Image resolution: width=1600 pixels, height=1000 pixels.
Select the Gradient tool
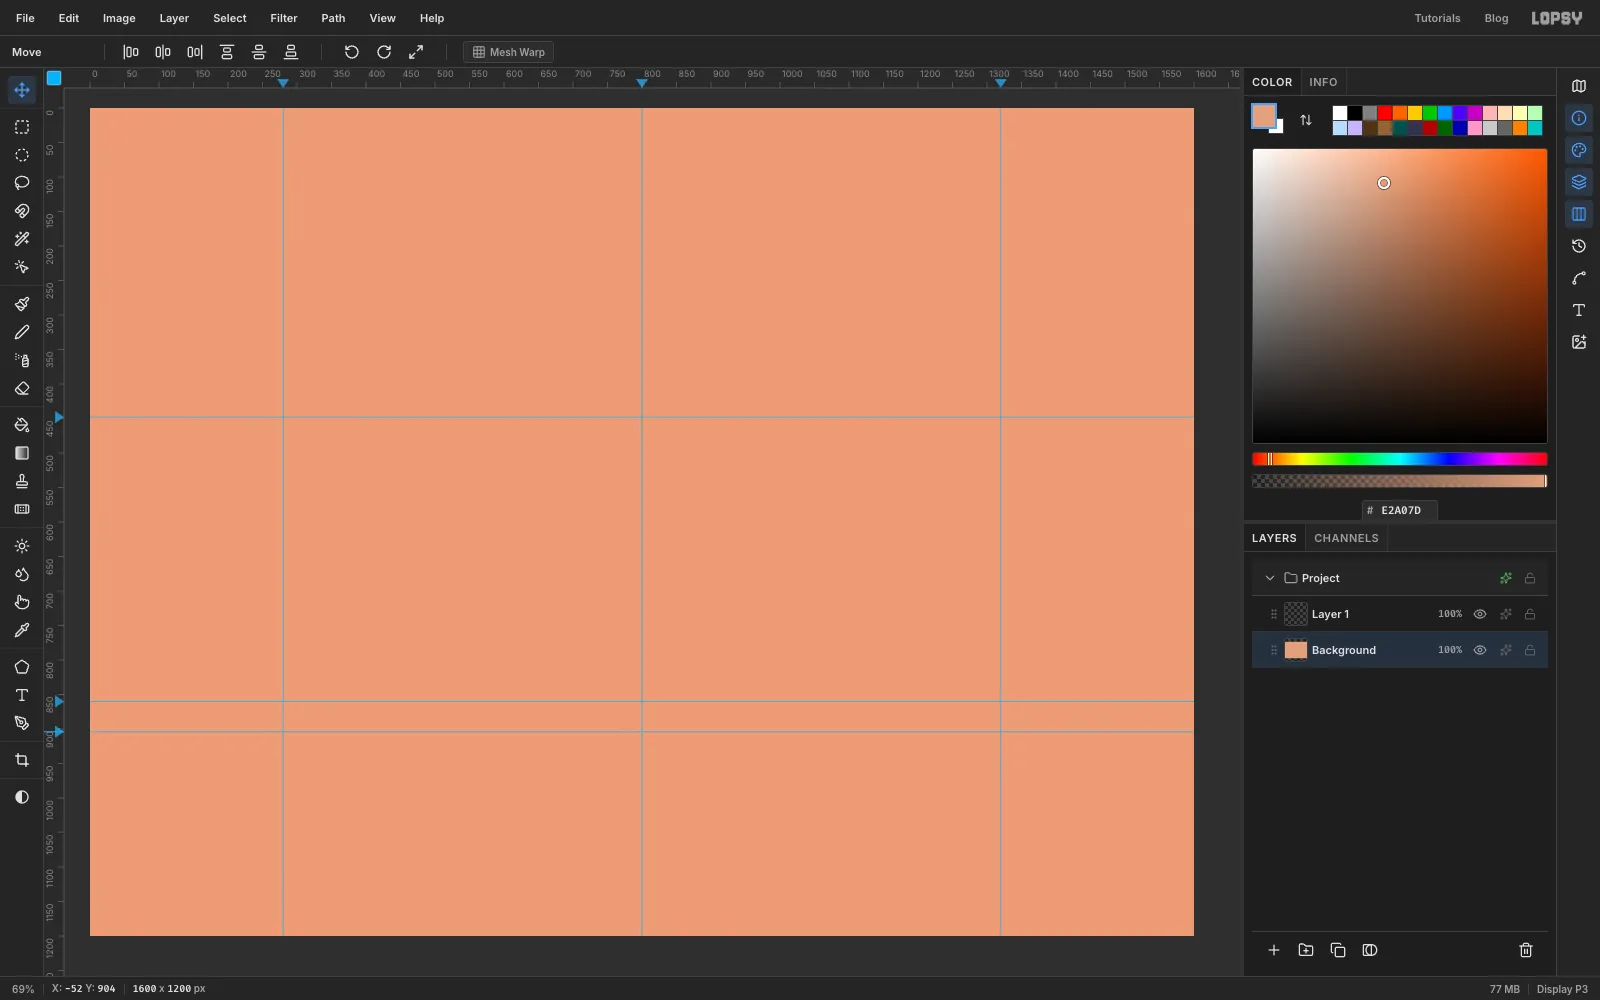click(x=22, y=453)
